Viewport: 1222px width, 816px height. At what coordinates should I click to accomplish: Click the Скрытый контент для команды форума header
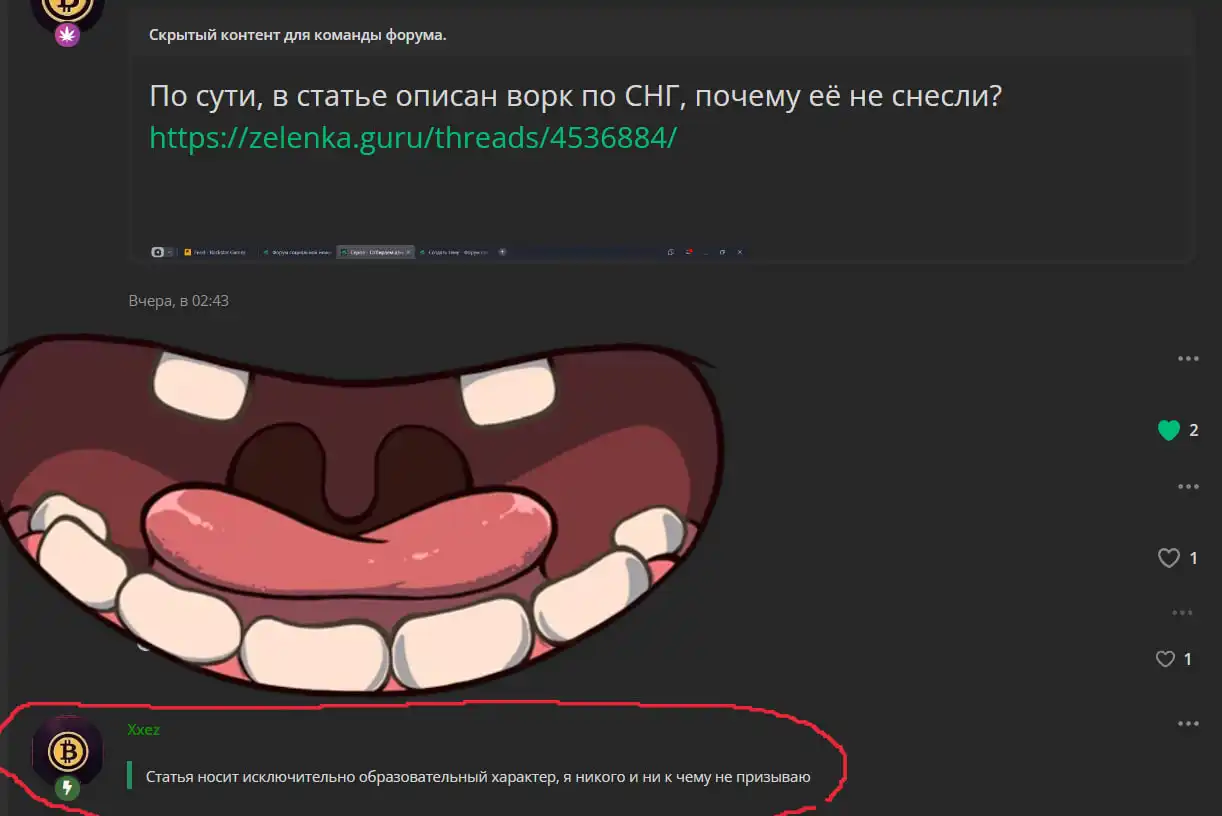tap(298, 35)
